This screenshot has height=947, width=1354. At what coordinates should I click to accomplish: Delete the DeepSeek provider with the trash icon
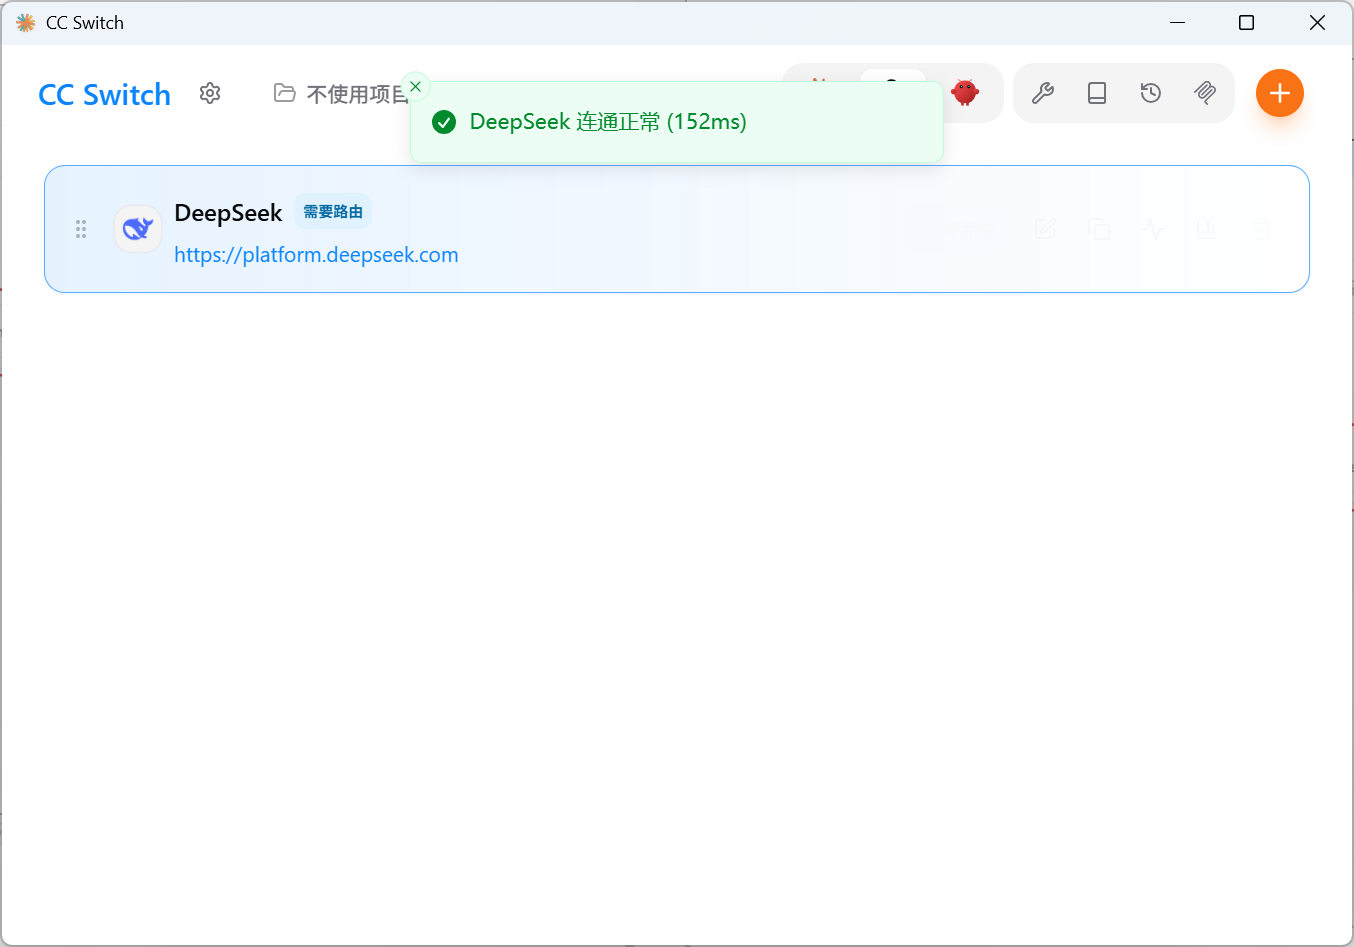coord(1261,230)
